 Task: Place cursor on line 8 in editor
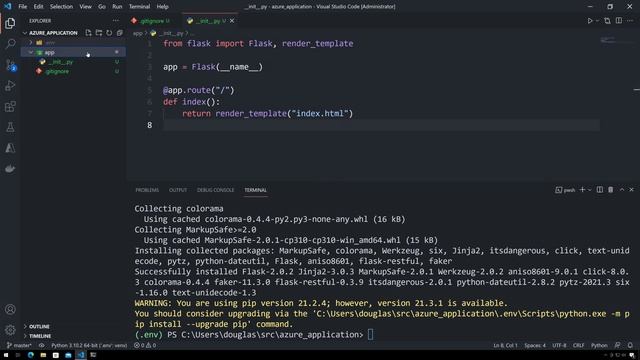pos(380,125)
